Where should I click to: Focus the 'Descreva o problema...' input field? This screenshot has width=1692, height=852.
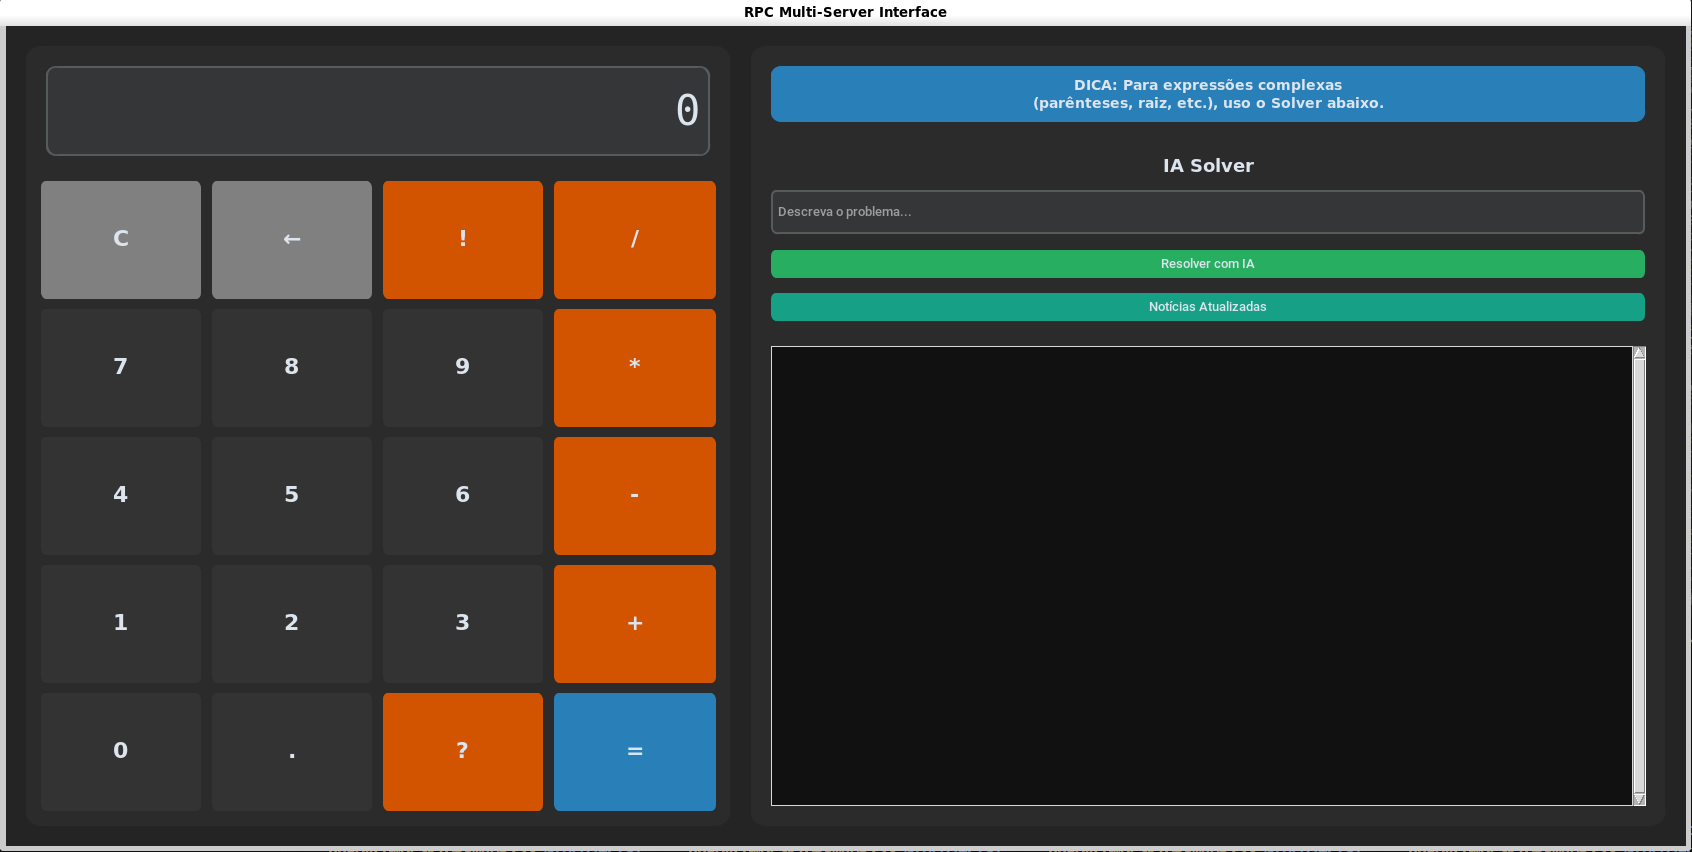[x=1208, y=212]
